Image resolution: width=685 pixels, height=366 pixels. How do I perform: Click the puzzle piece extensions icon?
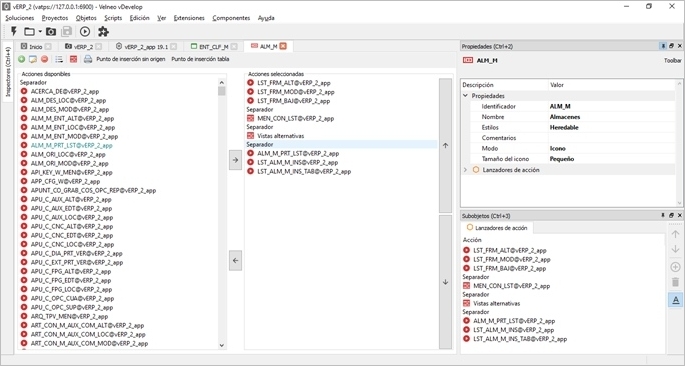(x=103, y=31)
